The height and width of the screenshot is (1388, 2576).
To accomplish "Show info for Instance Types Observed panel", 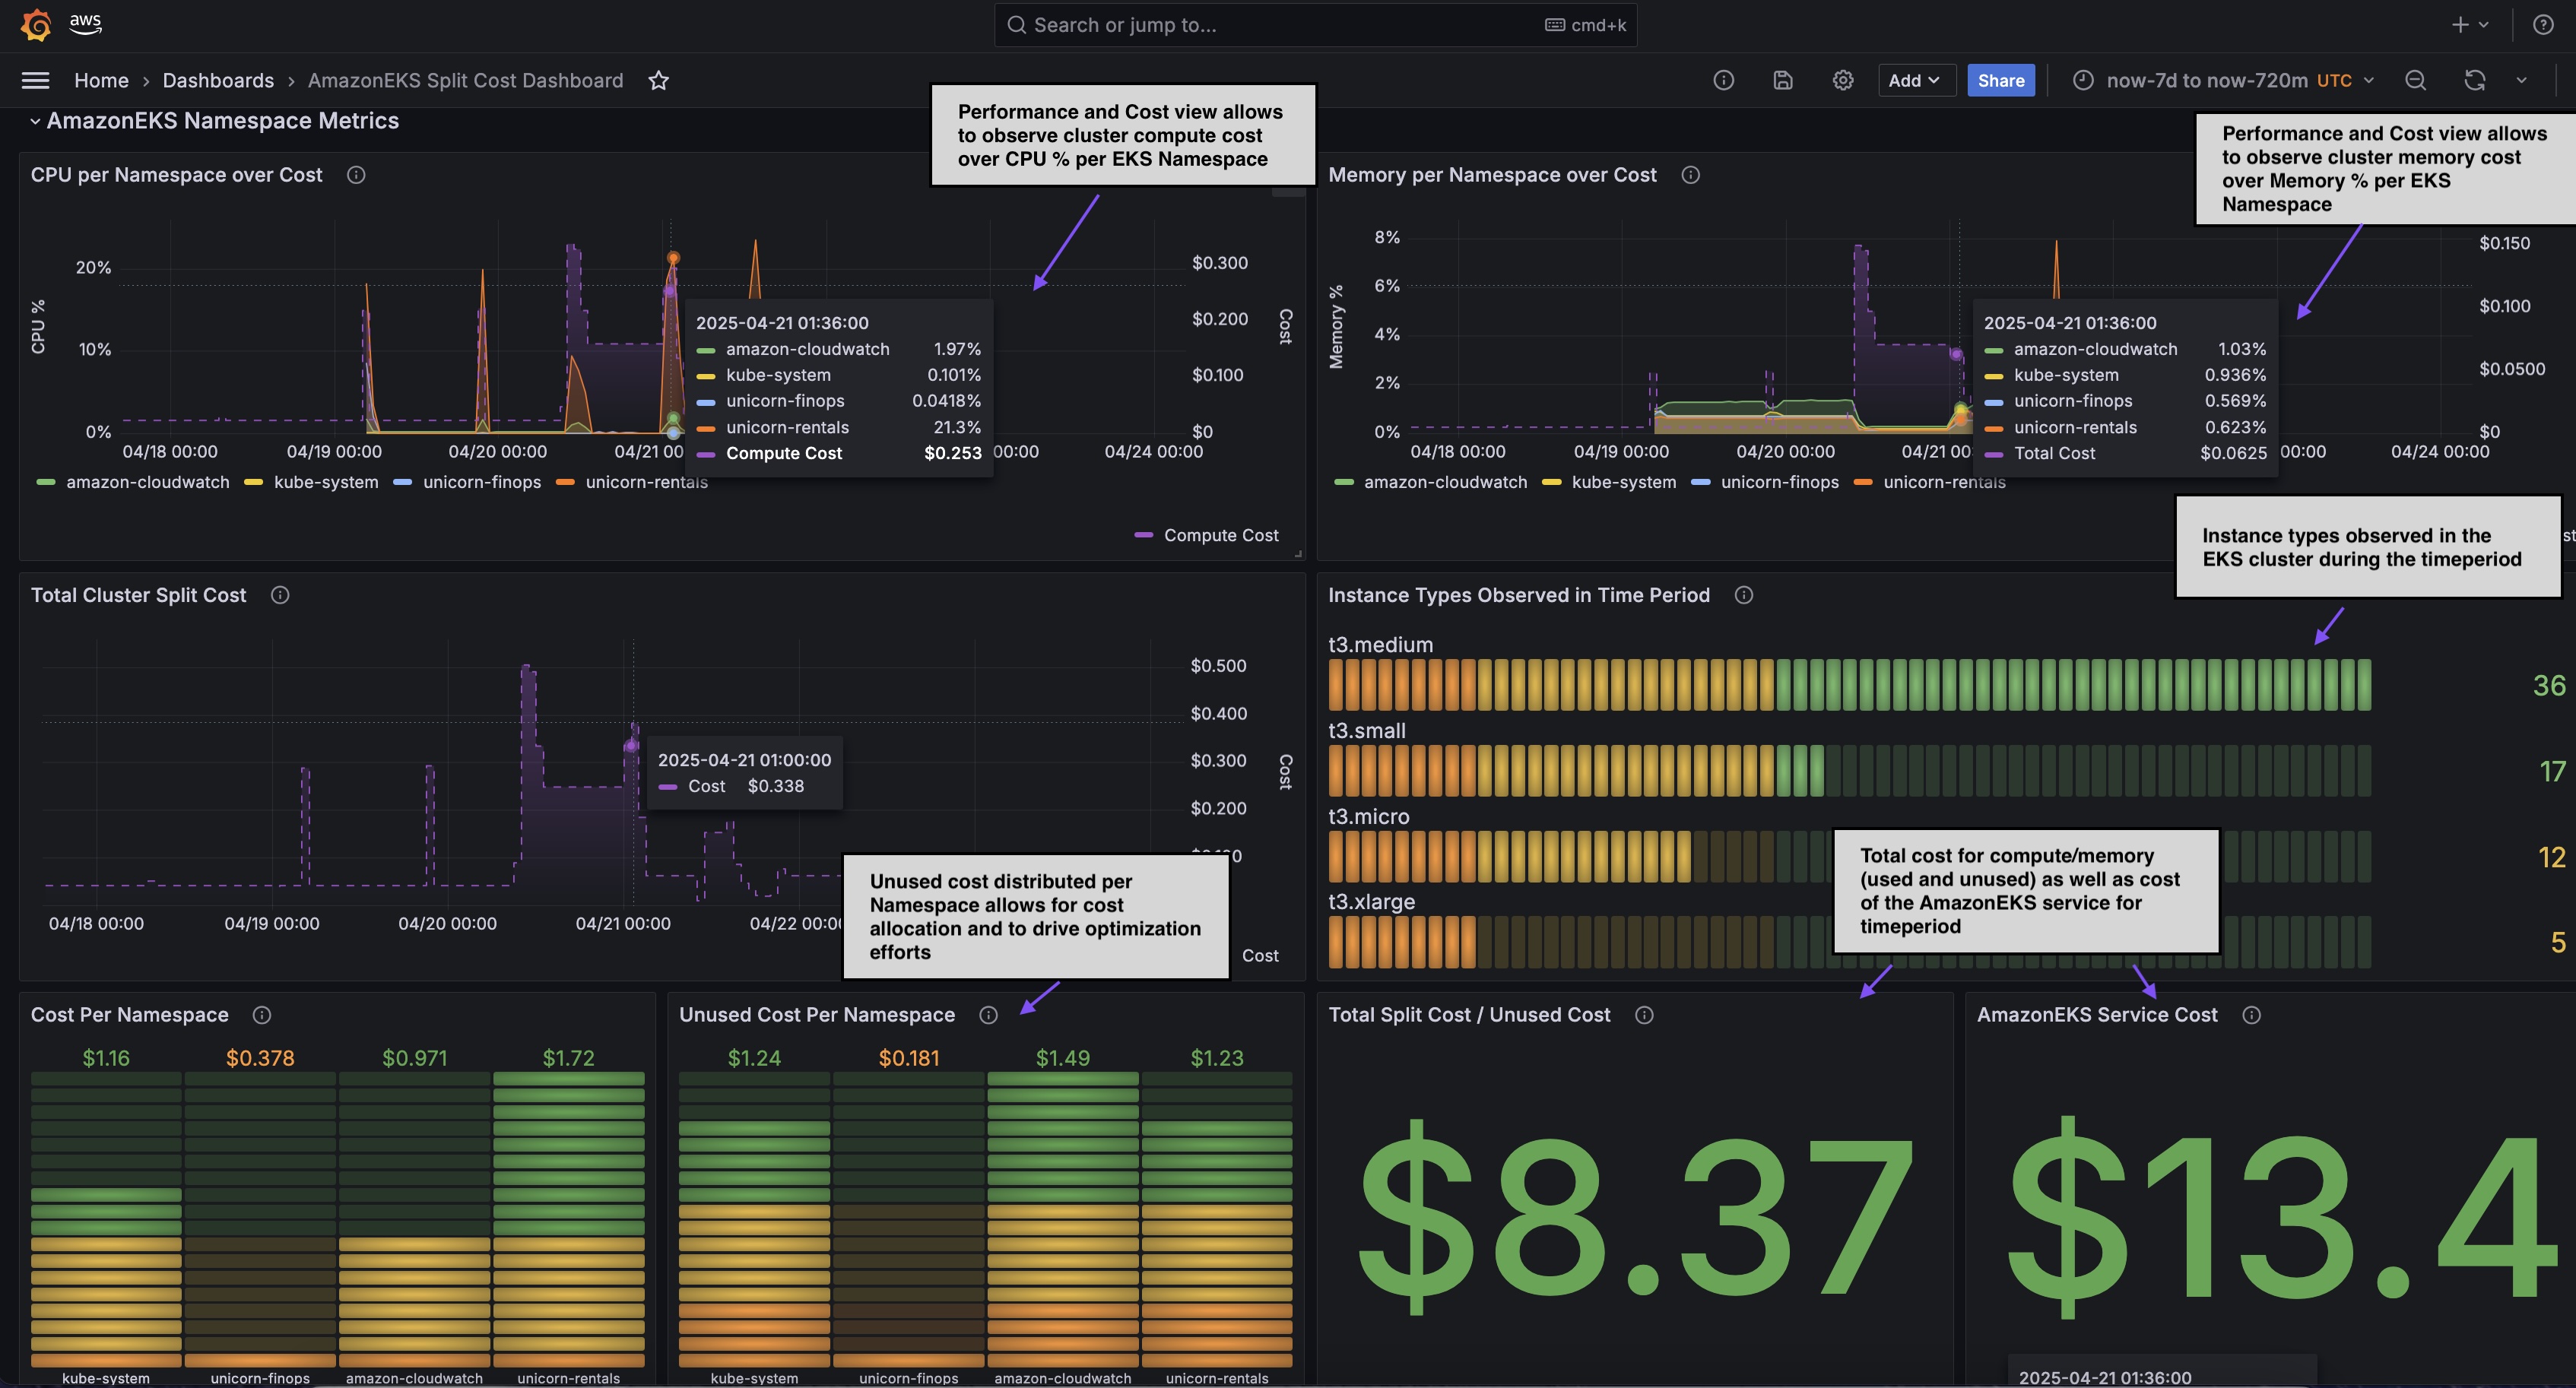I will pos(1744,595).
